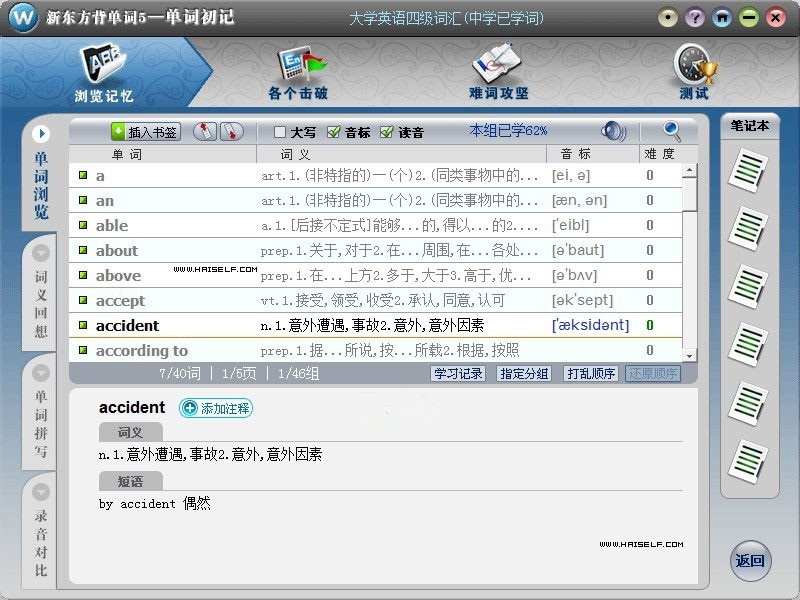Switch to the 各个击破 tab
Image resolution: width=800 pixels, height=600 pixels.
(298, 72)
